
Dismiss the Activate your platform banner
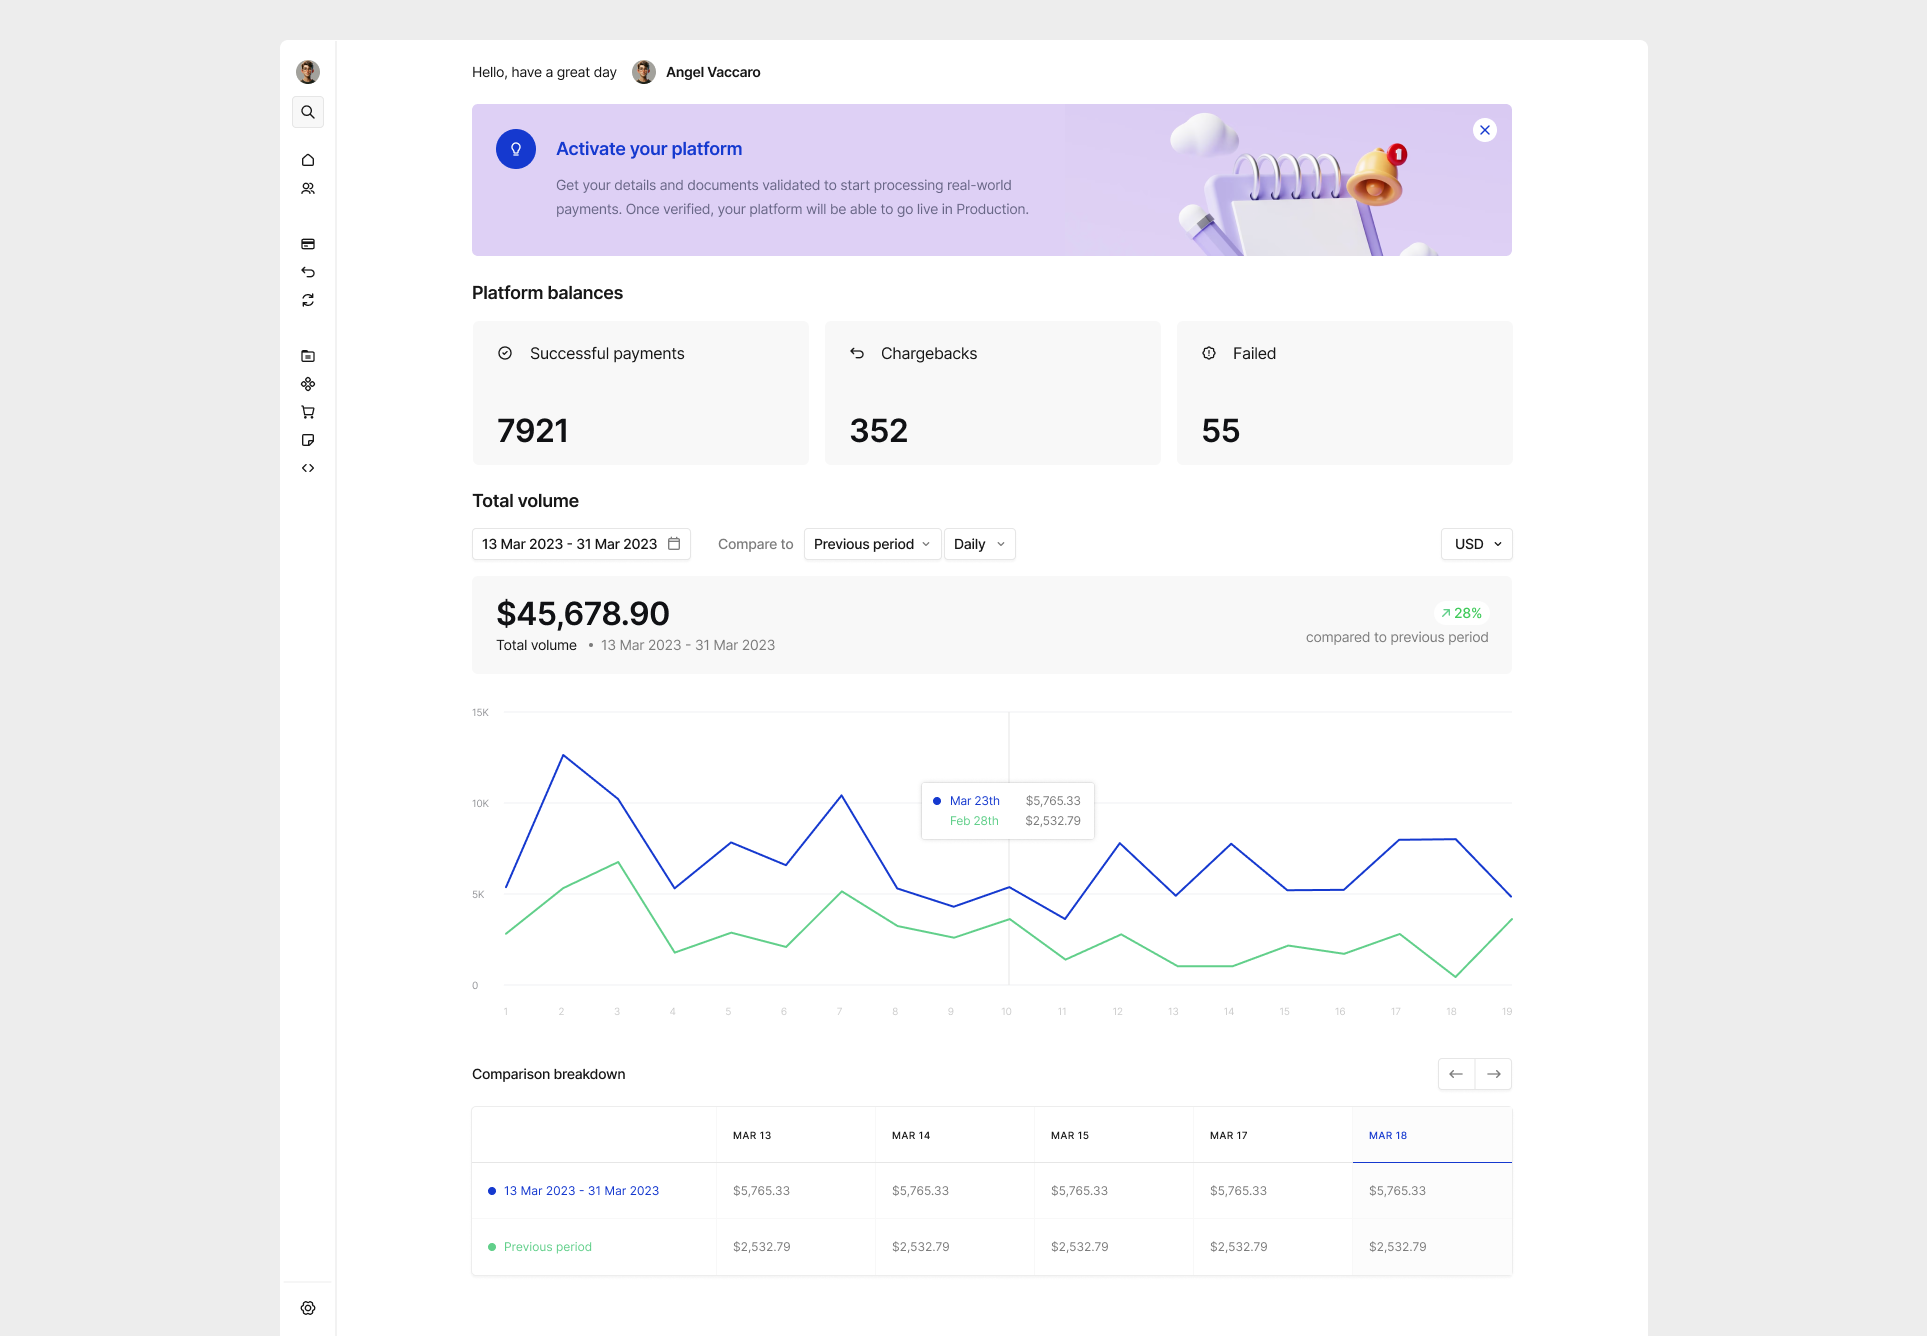click(x=1484, y=130)
